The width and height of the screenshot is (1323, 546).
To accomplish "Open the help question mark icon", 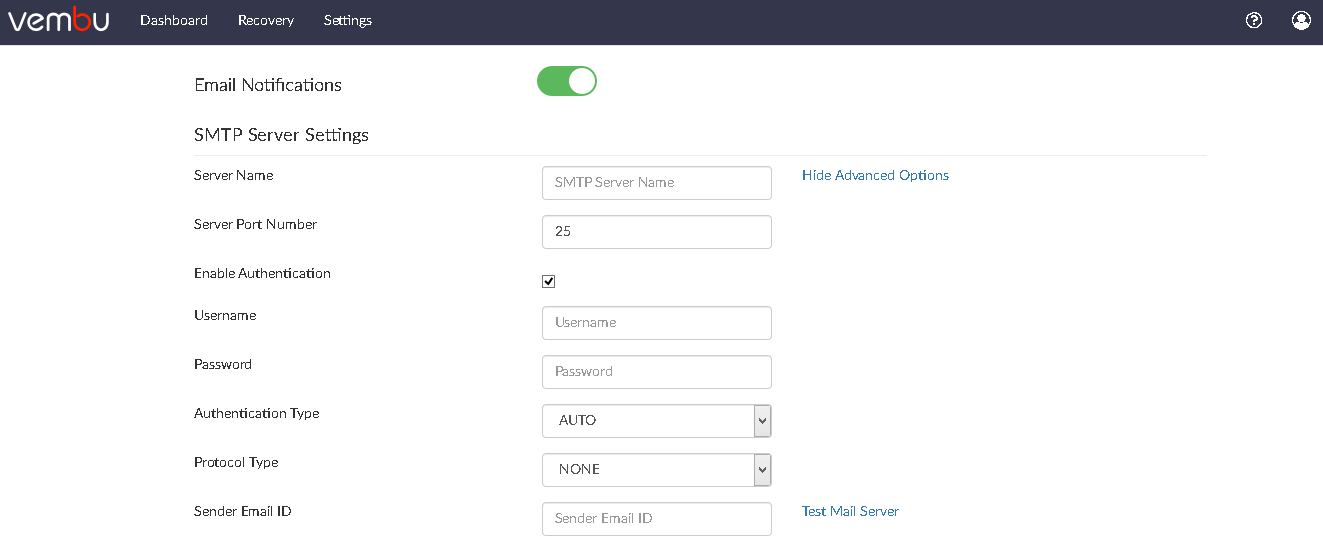I will tap(1254, 20).
